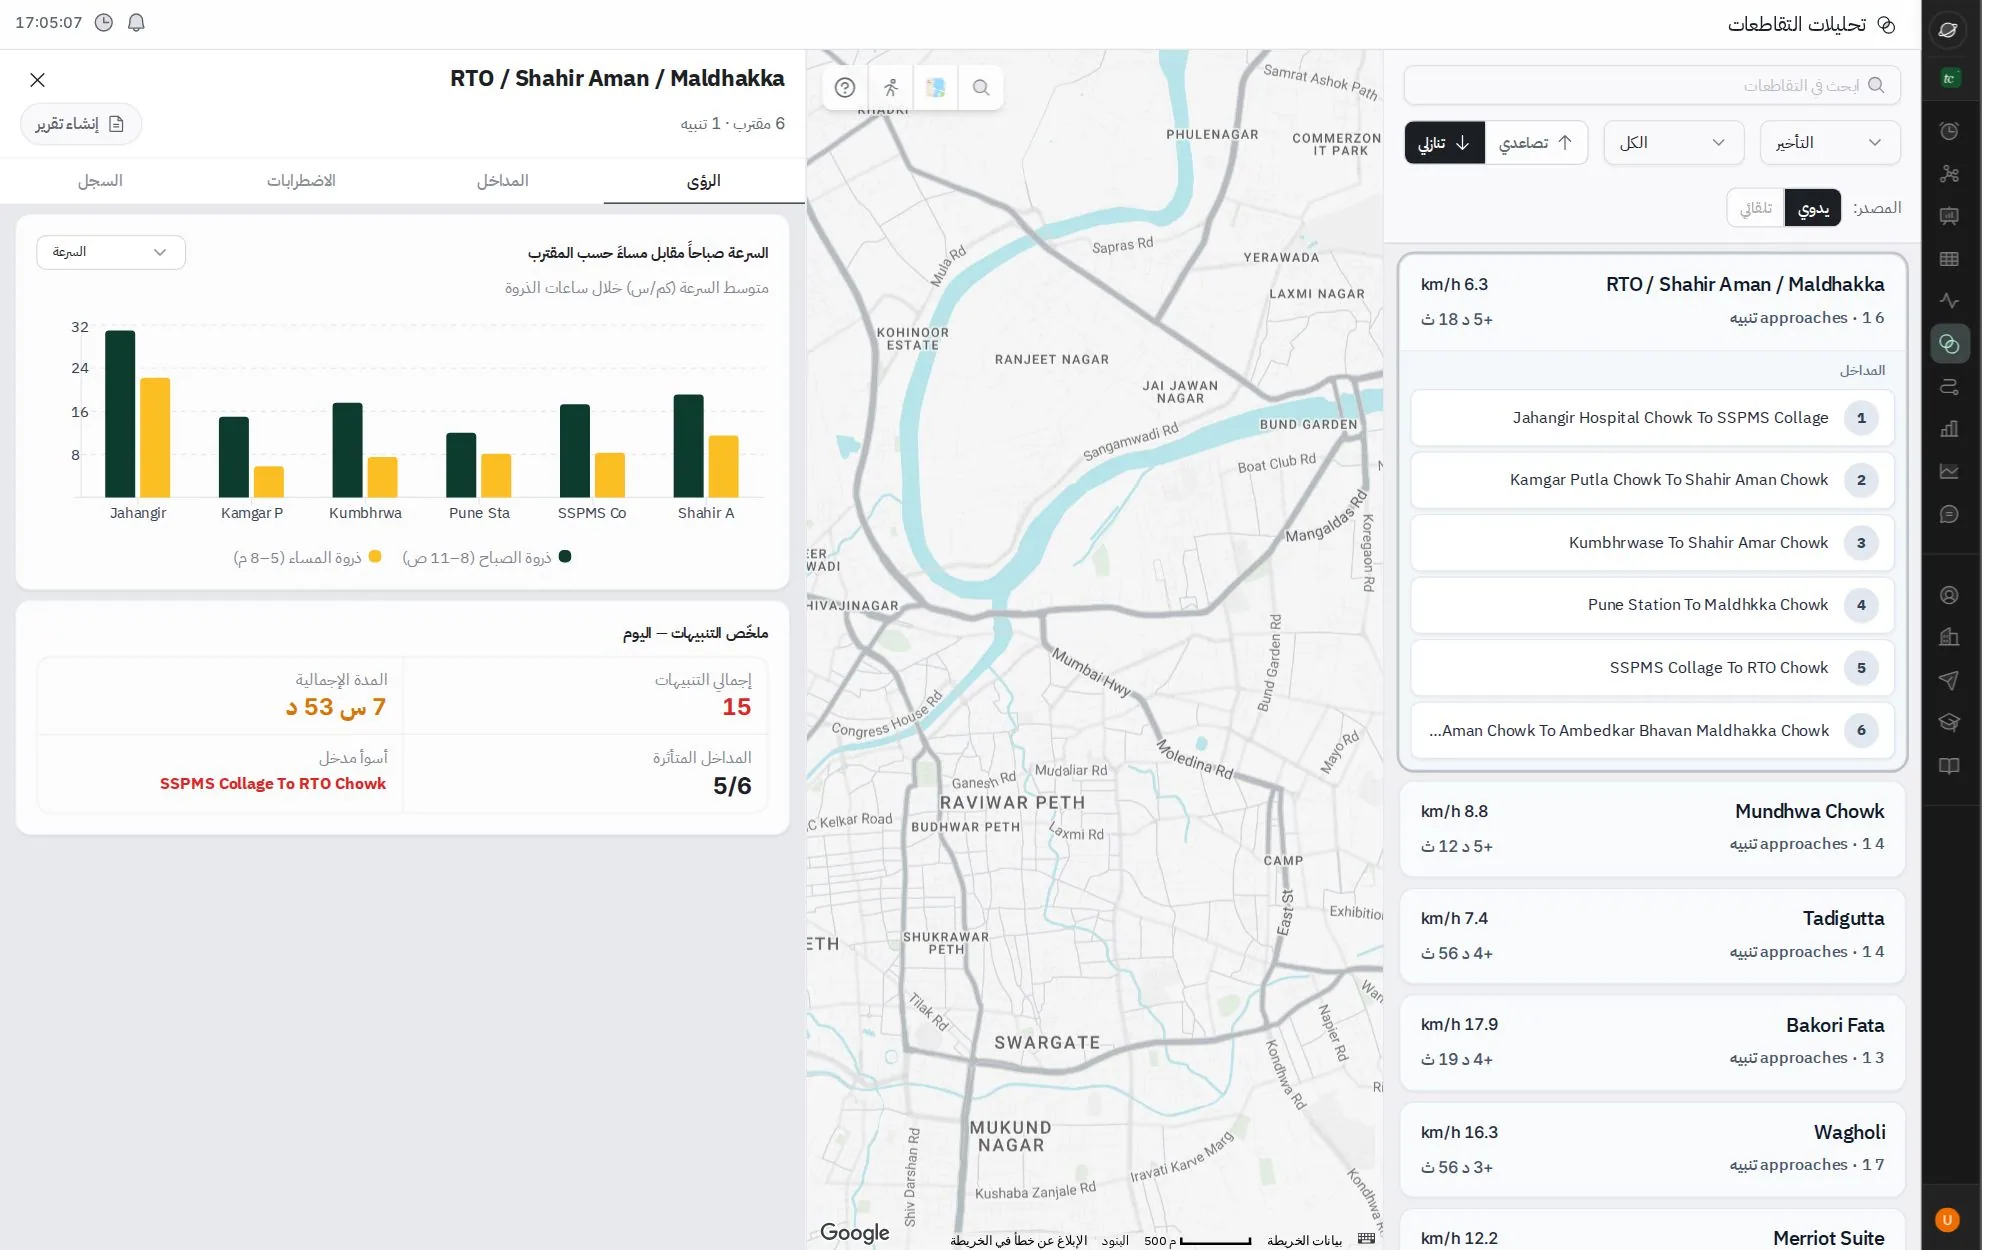Open the presentation board icon in sidebar
This screenshot has width=2000, height=1250.
1948,216
